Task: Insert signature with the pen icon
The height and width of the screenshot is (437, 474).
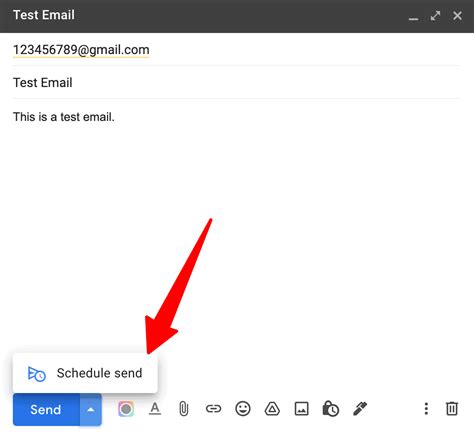Action: pos(360,409)
